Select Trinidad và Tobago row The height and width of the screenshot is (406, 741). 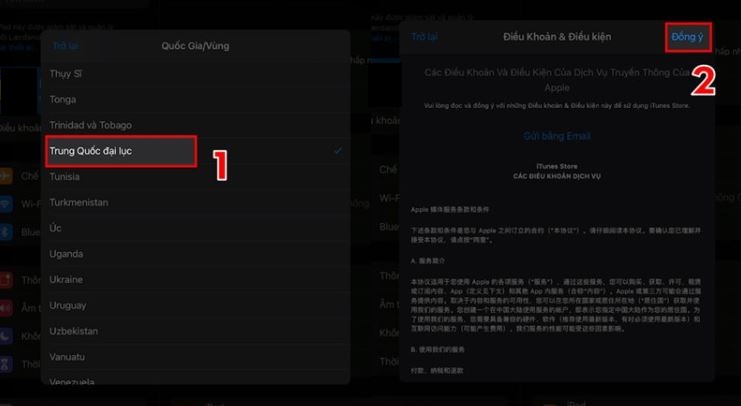(x=195, y=125)
